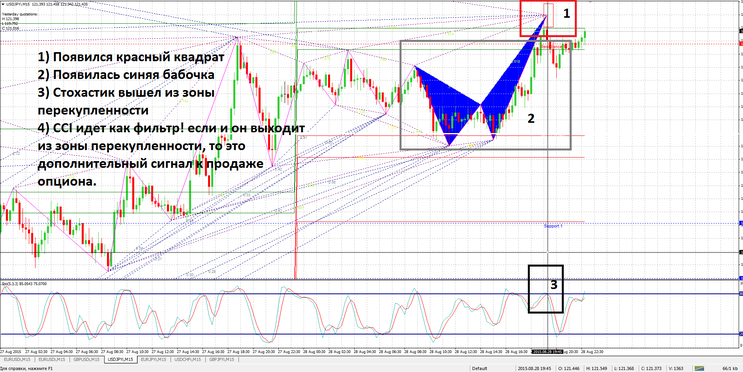Click the H: 121.549 high price
The width and height of the screenshot is (743, 372).
pyautogui.click(x=597, y=368)
